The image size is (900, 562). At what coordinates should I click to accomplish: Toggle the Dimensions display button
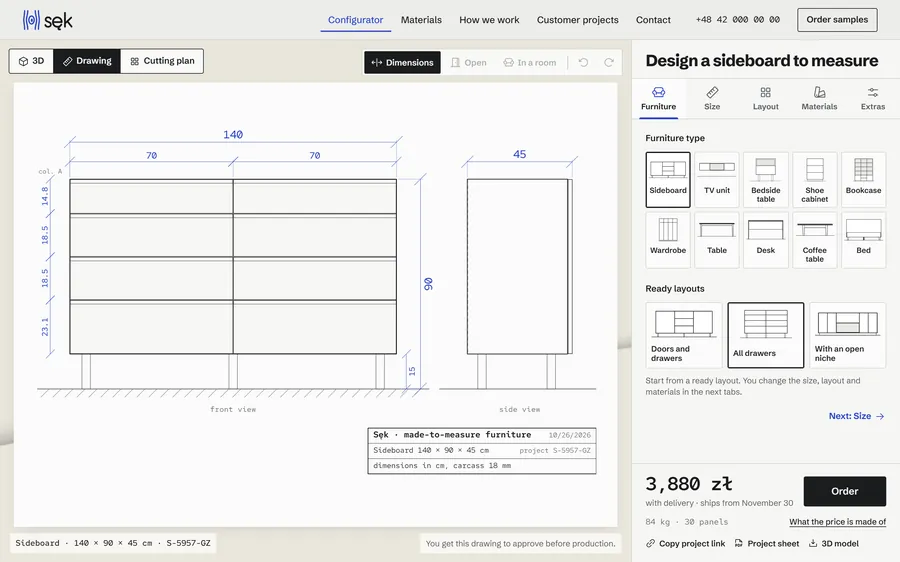click(x=402, y=63)
